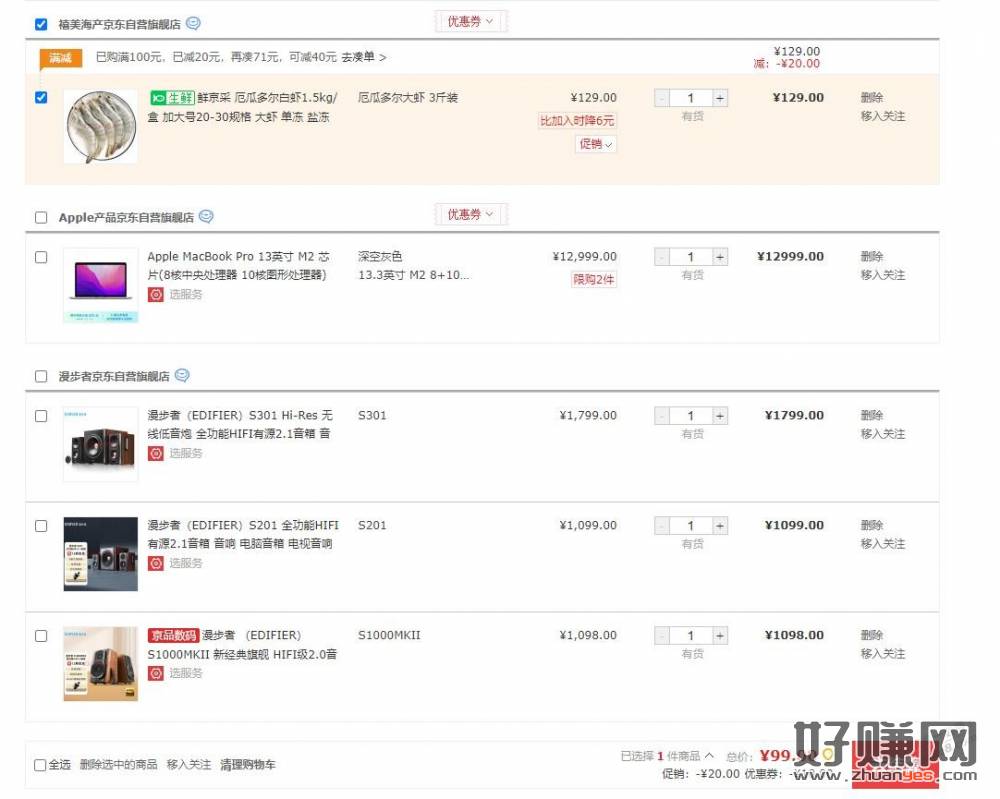Uncheck the 厄瓜多尔白虾 shrimp item checkbox
The image size is (1000, 799).
tap(41, 98)
